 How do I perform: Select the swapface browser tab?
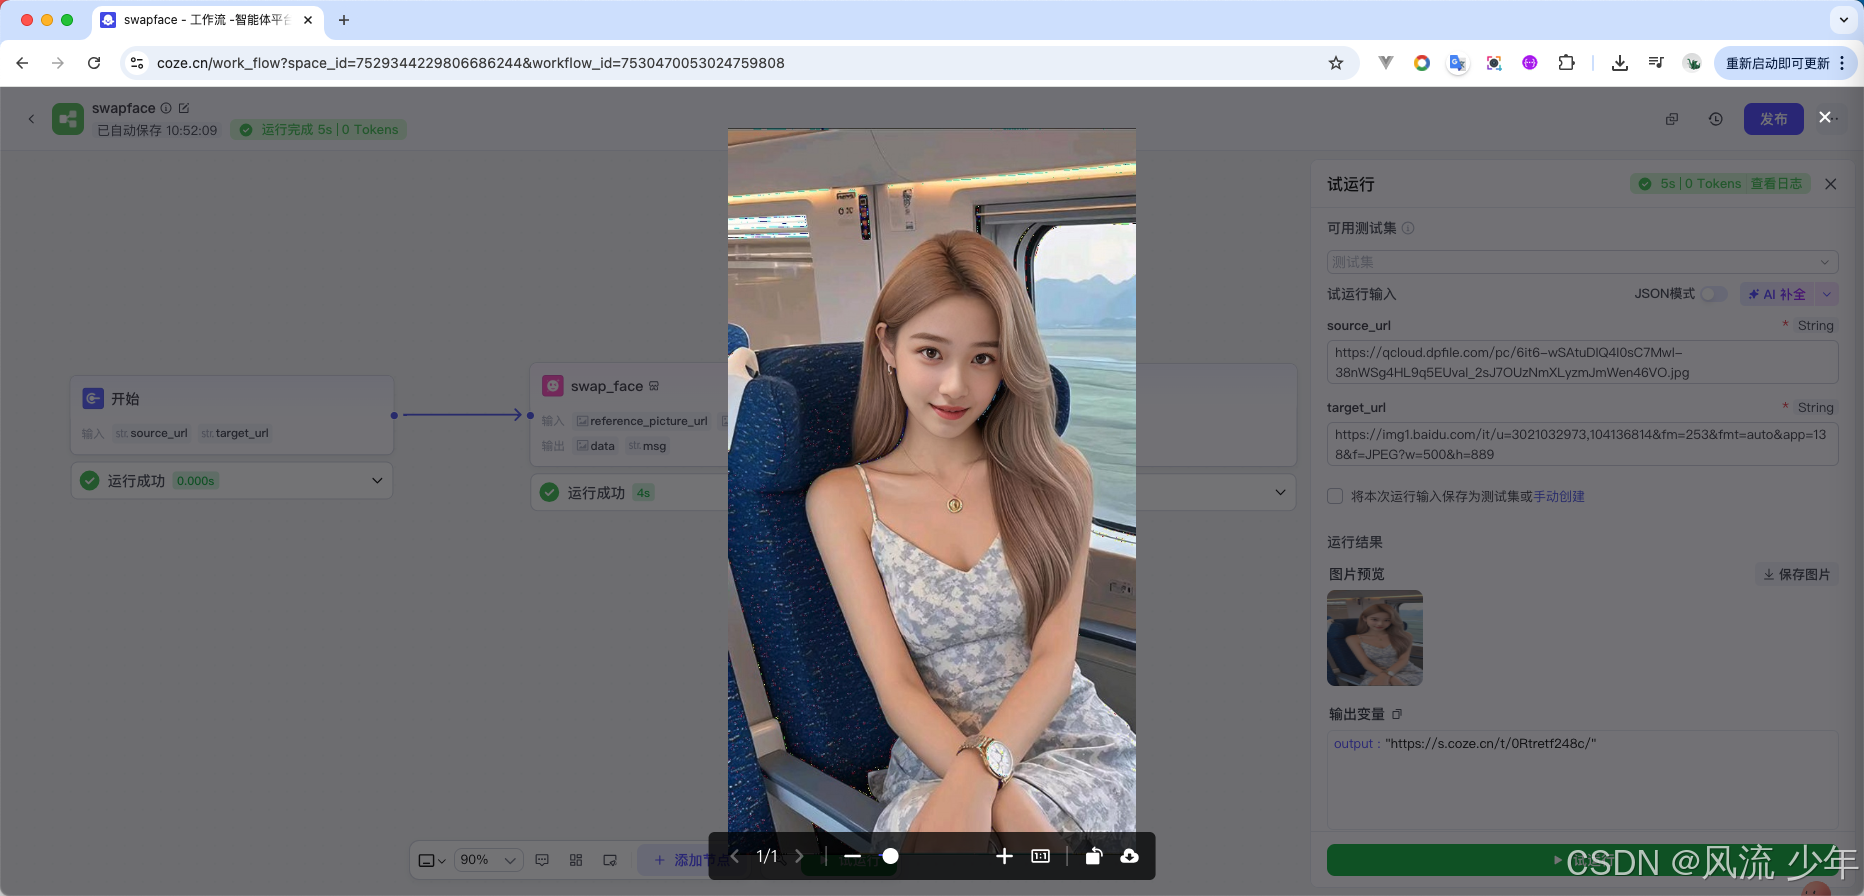(207, 20)
